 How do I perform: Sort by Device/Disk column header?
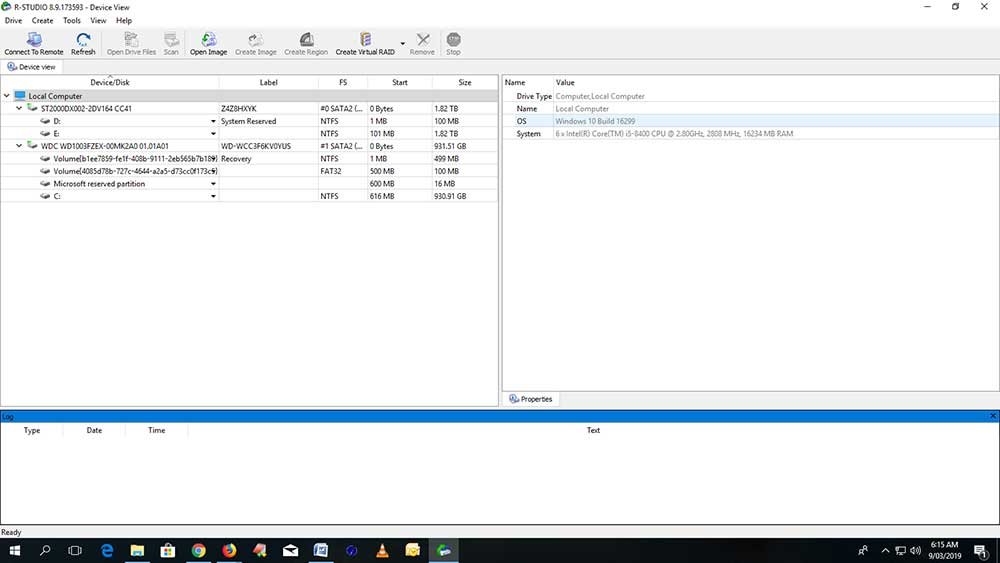point(110,82)
